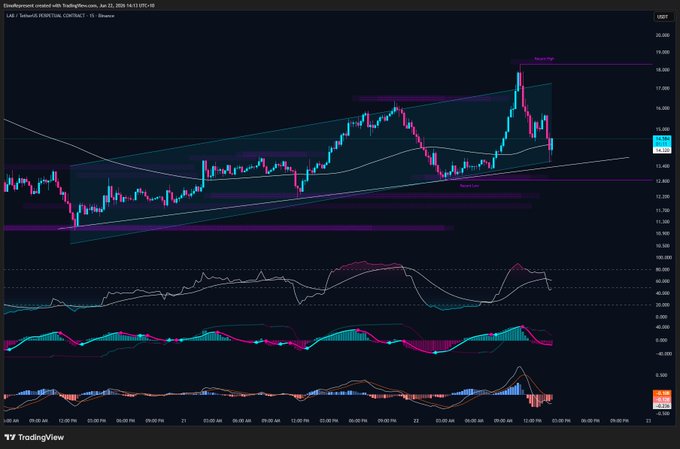Screen dimensions: 680x449
Task: Click -40.000 on the momentum scale
Action: [x=662, y=354]
